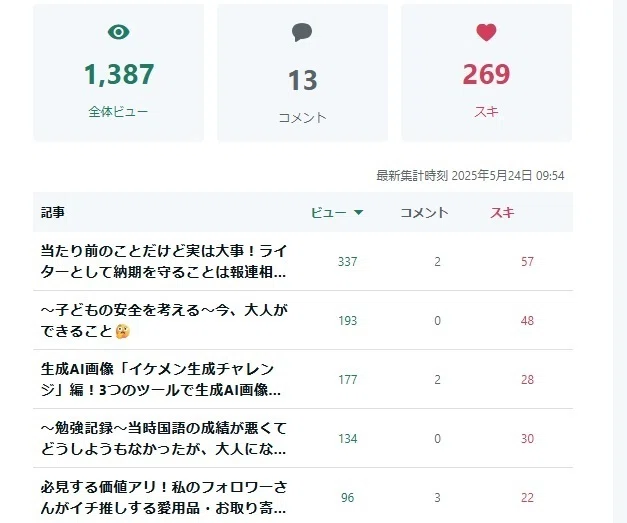The height and width of the screenshot is (523, 627).
Task: Open article 子どもの安全を考える
Action: click(164, 320)
